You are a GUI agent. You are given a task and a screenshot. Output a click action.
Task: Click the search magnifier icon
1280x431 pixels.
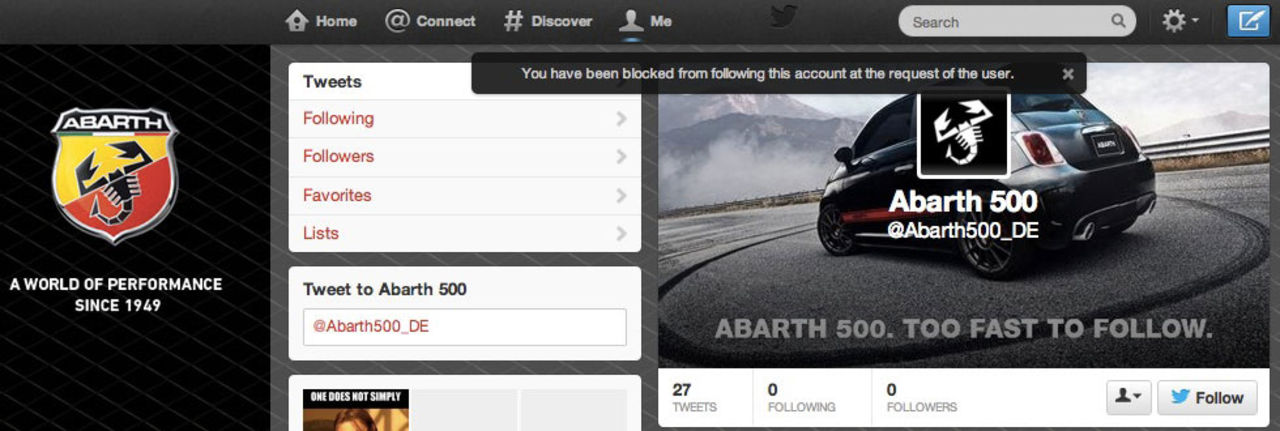[1118, 21]
